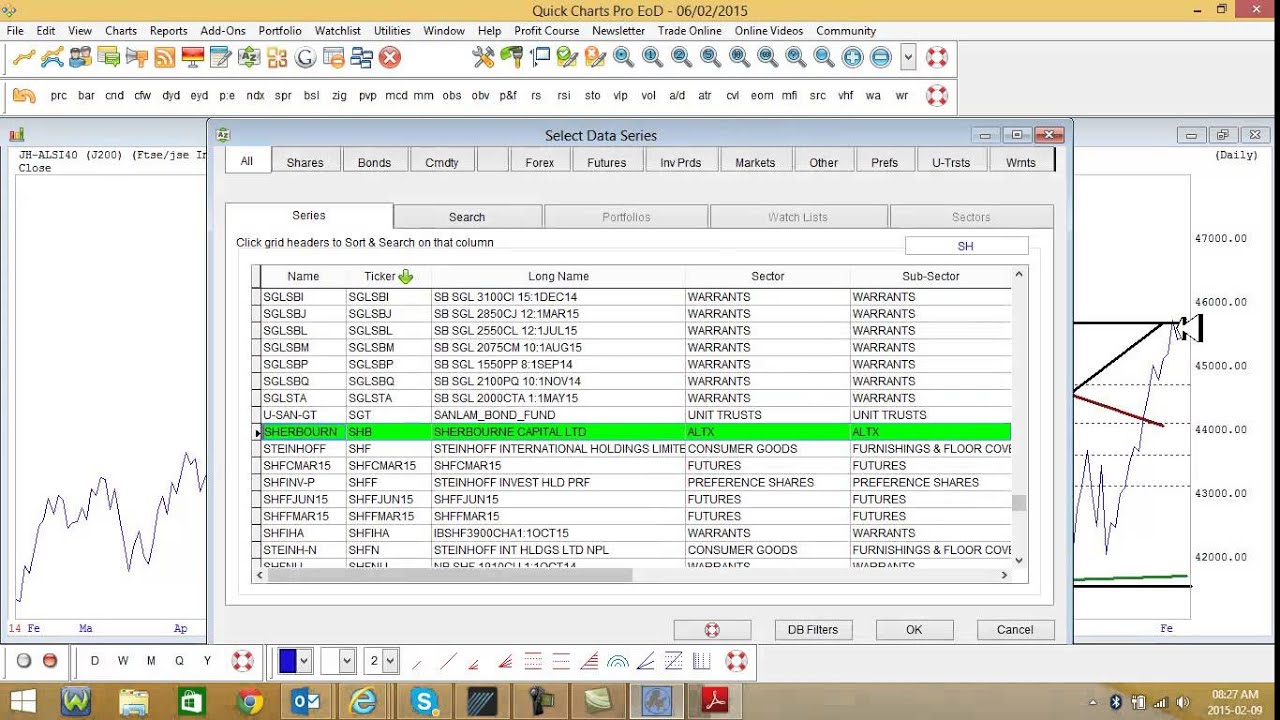
Task: Click the grid's vertical scrollbar thumb
Action: (1019, 503)
